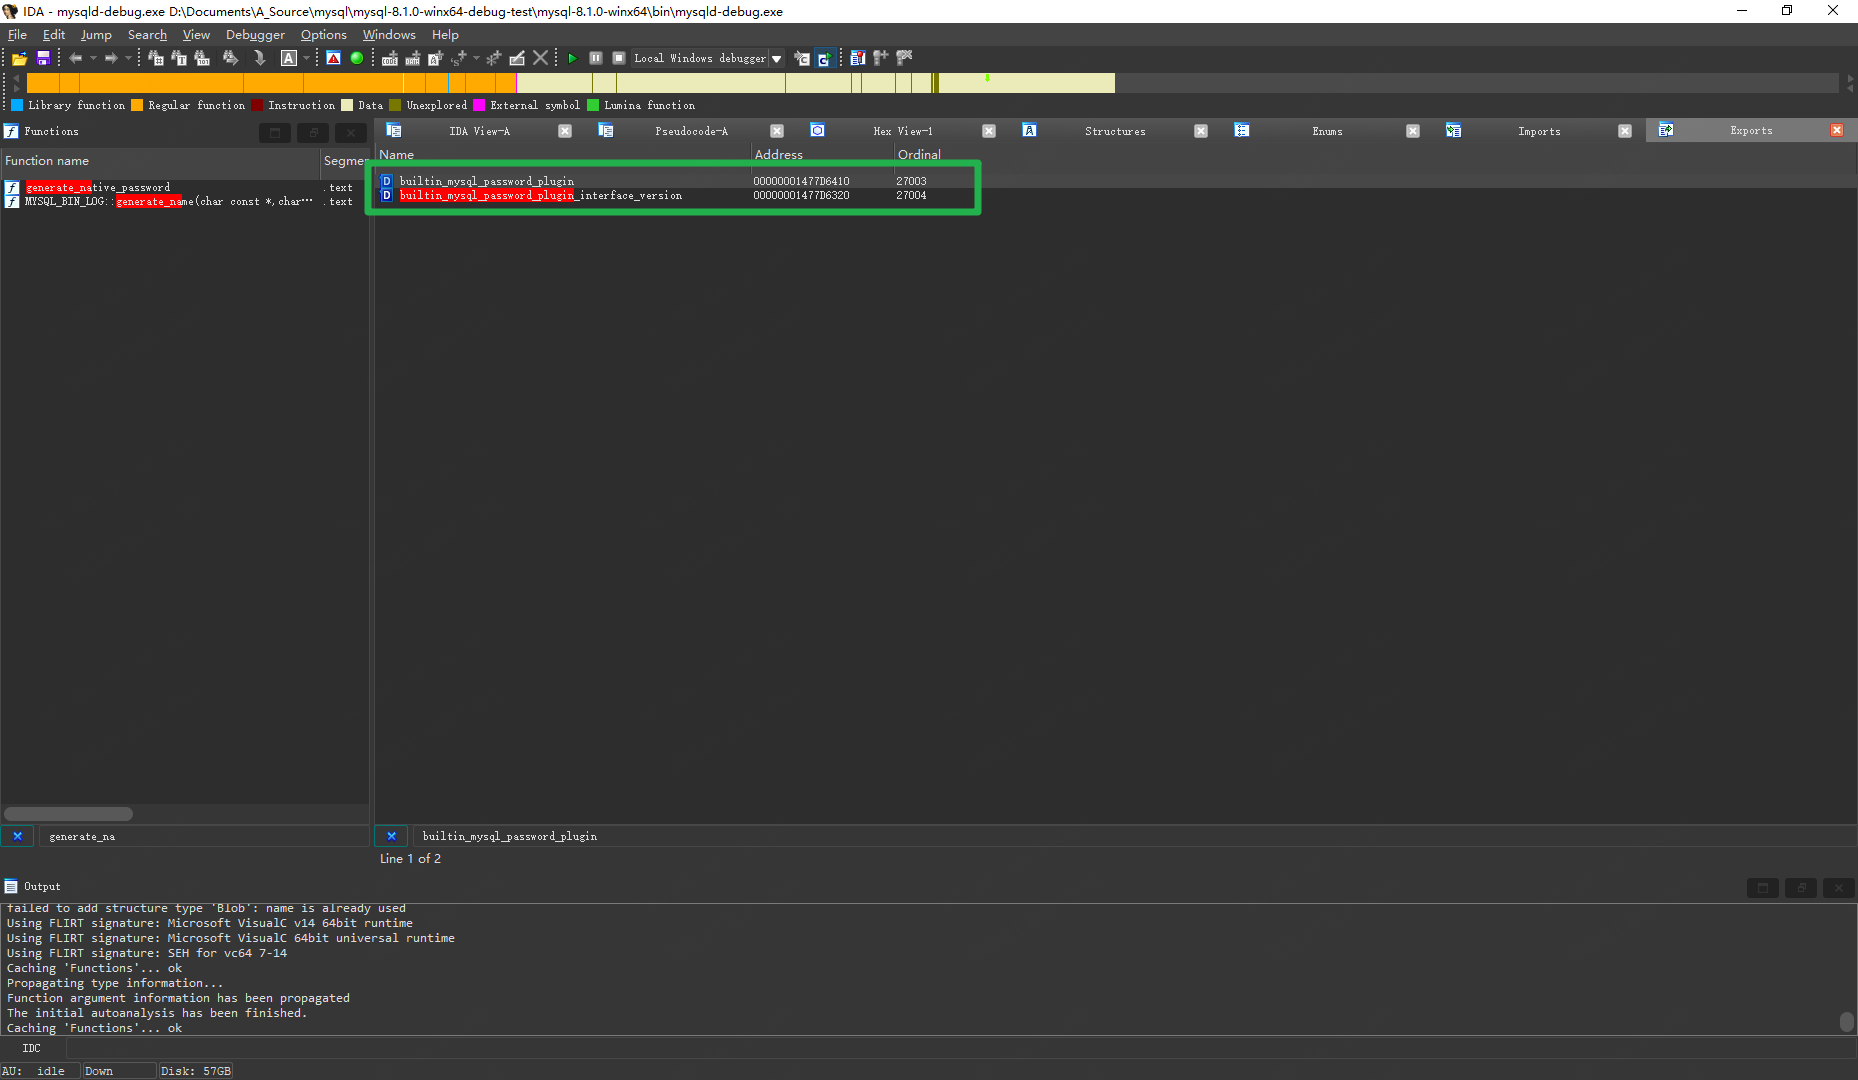The width and height of the screenshot is (1858, 1080).
Task: Click the add breakpoint toolbar icon
Action: tap(880, 58)
